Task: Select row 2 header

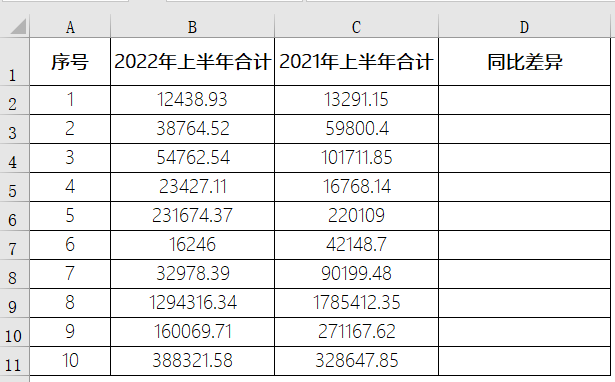Action: (x=15, y=100)
